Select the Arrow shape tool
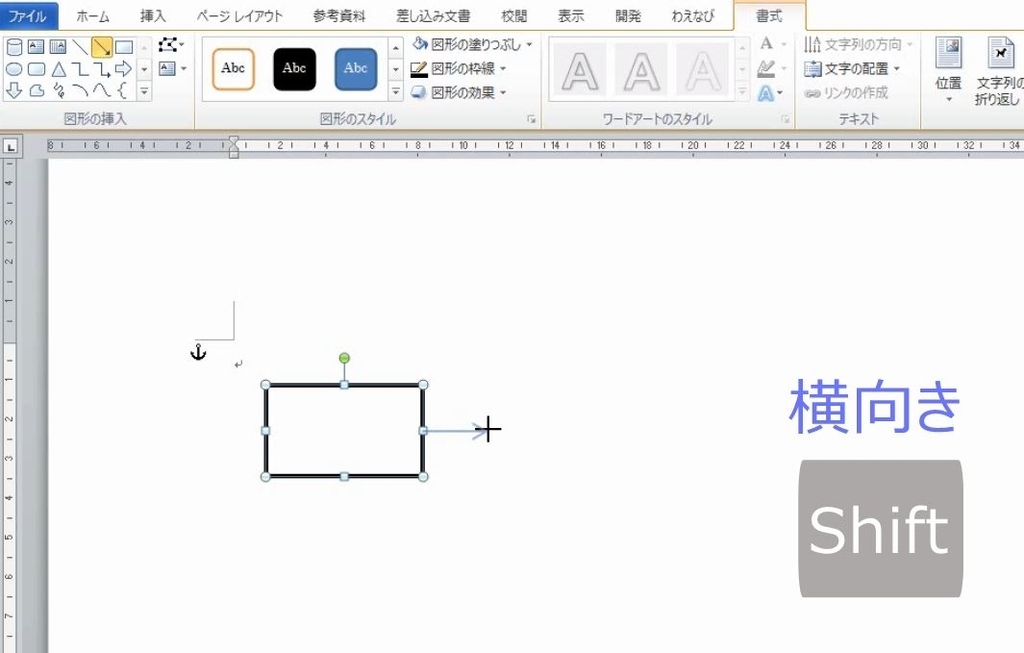1024x653 pixels. click(x=101, y=47)
